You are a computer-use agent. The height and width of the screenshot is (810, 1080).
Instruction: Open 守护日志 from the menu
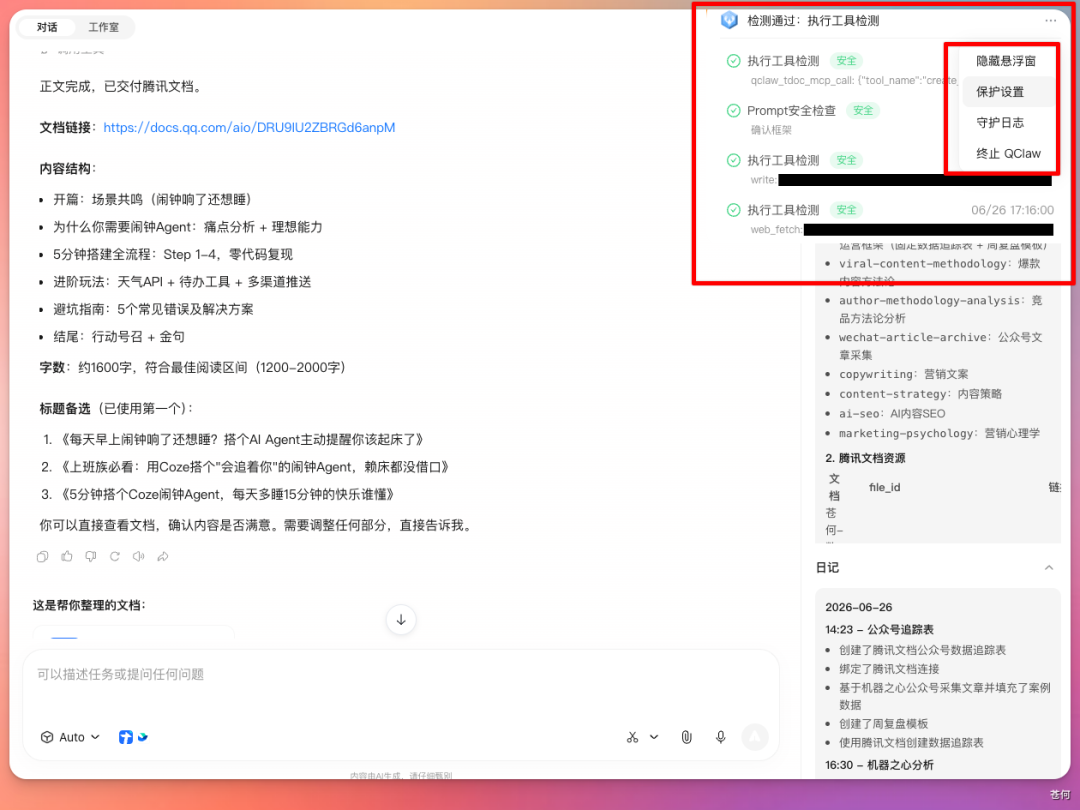point(1006,123)
